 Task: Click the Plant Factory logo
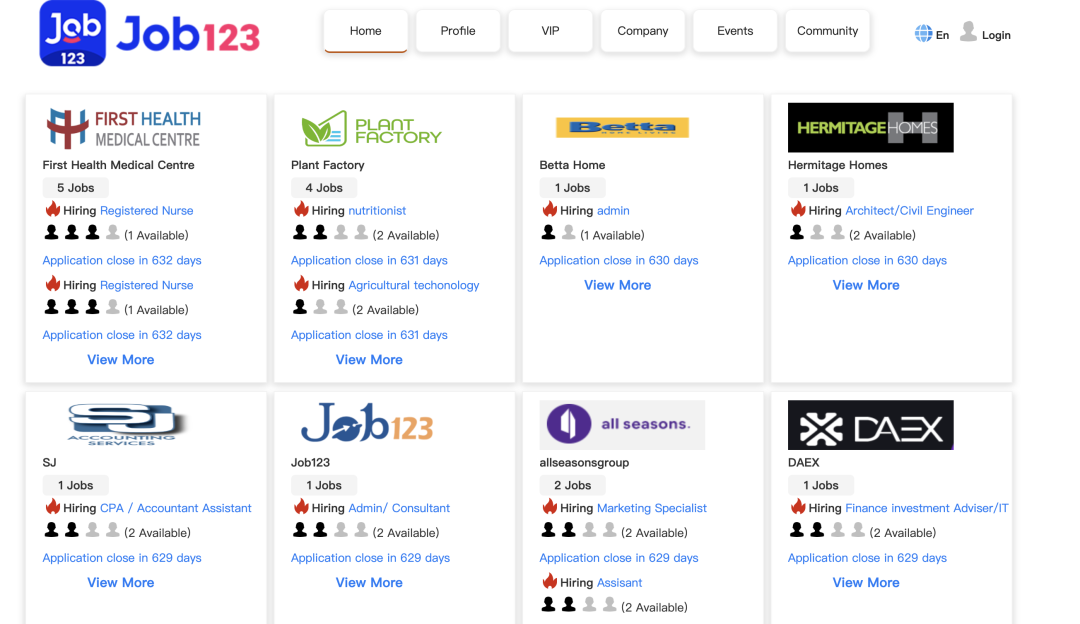(x=372, y=128)
